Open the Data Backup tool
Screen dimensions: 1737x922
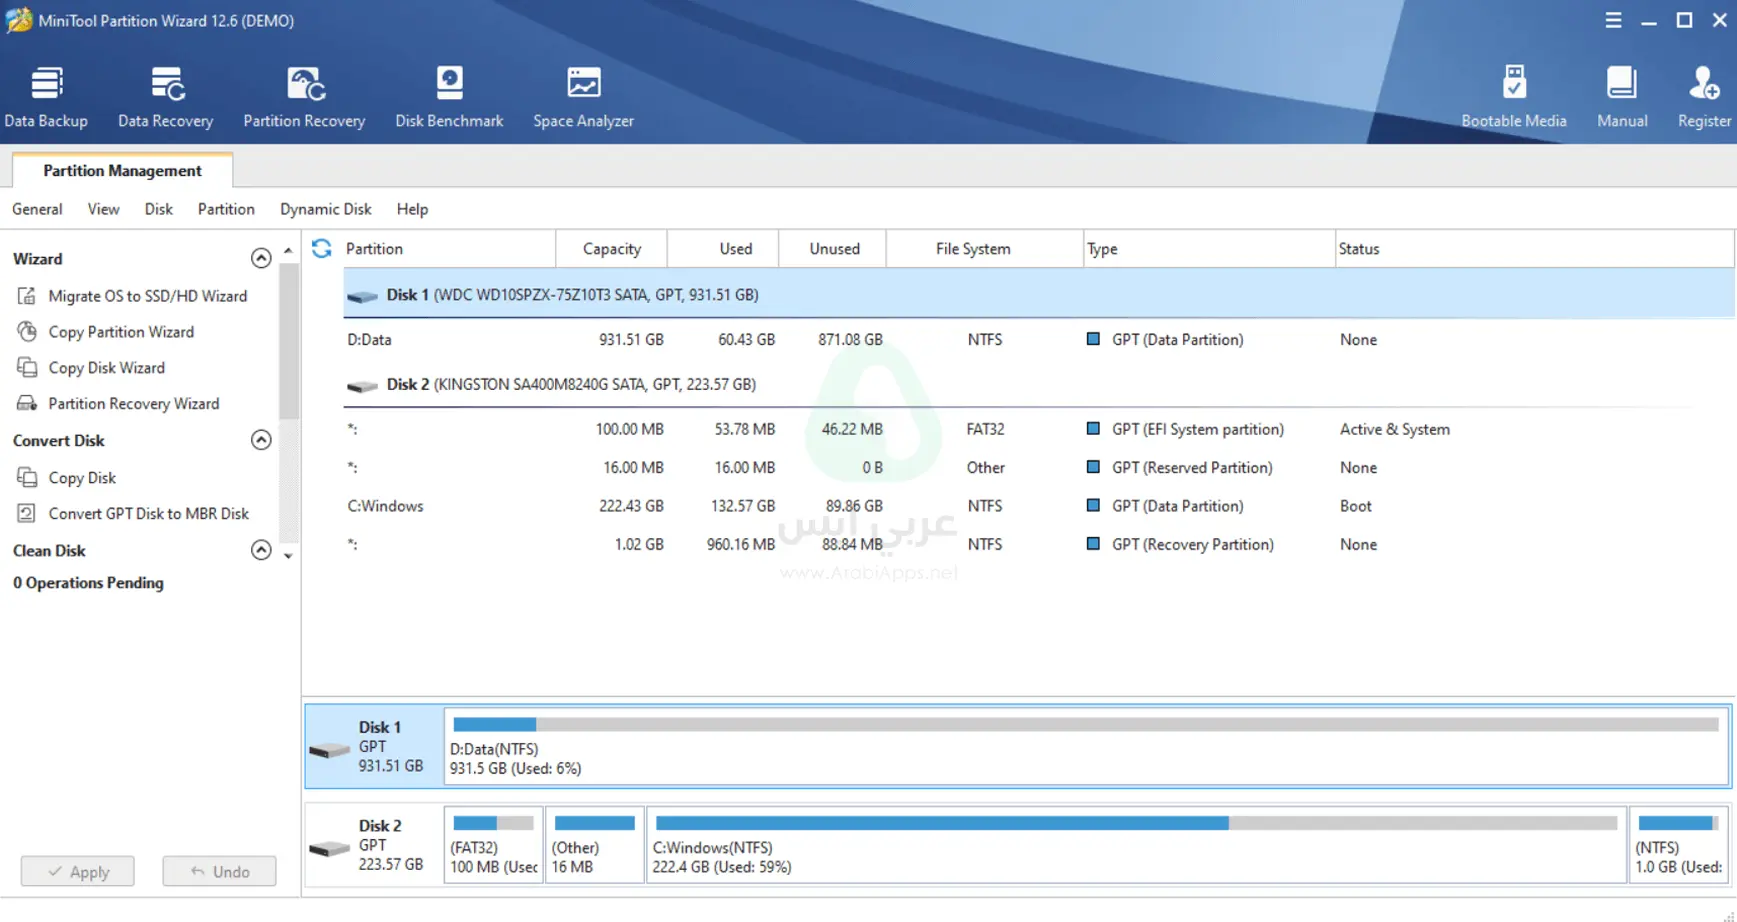[x=46, y=97]
